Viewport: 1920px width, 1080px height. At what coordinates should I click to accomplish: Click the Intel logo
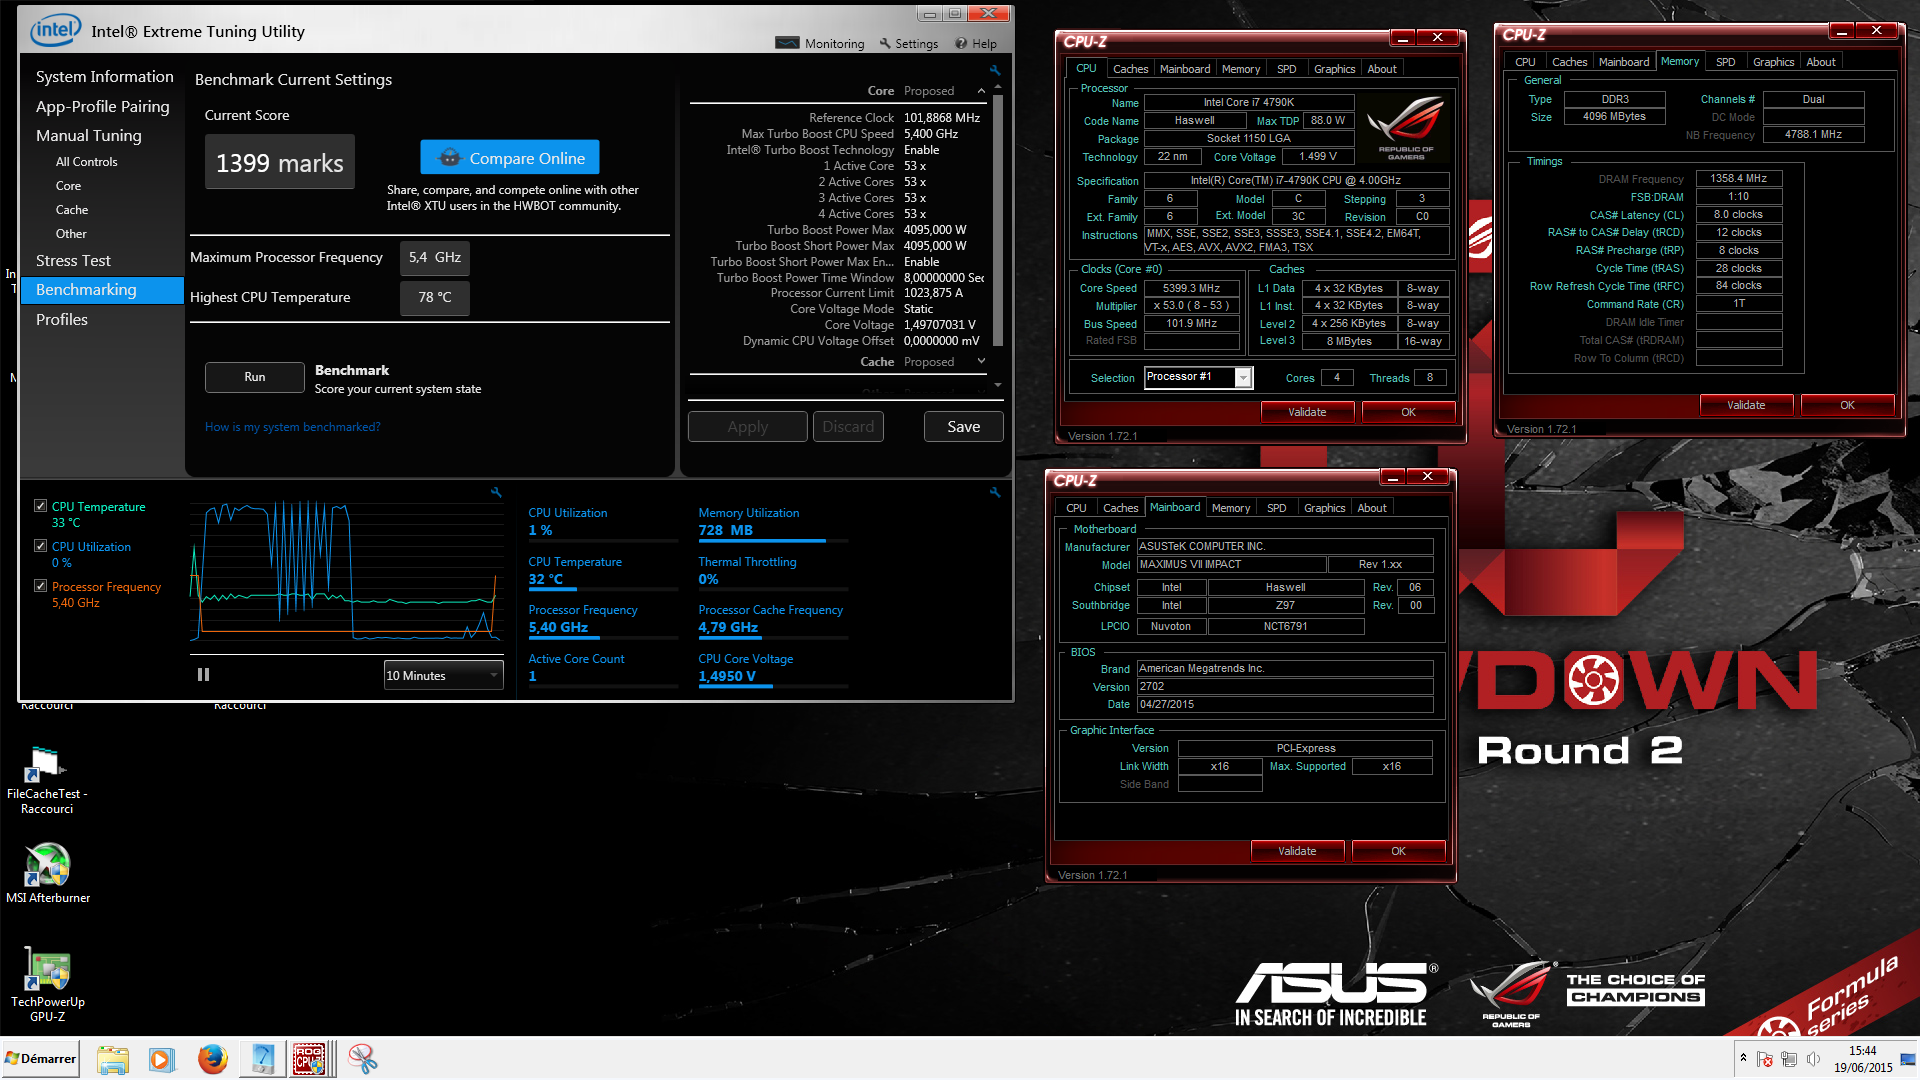pyautogui.click(x=55, y=30)
